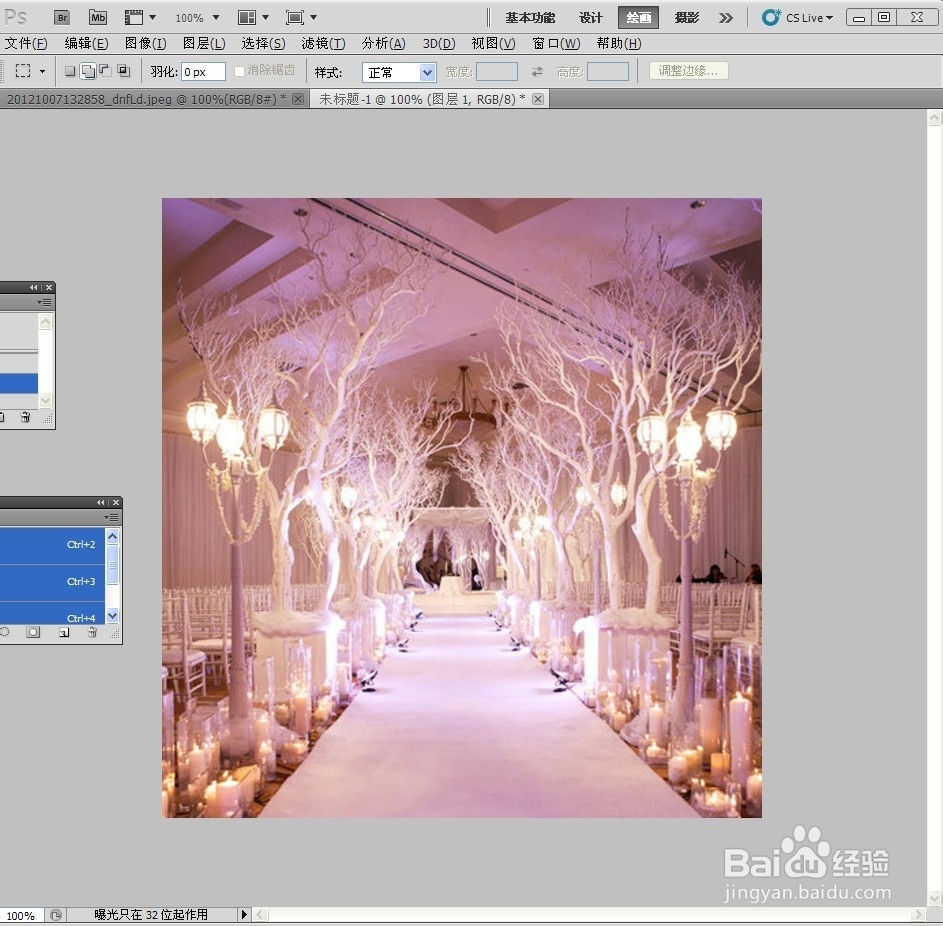Load channel as selection dotted-circle icon
The height and width of the screenshot is (926, 943).
click(x=5, y=632)
